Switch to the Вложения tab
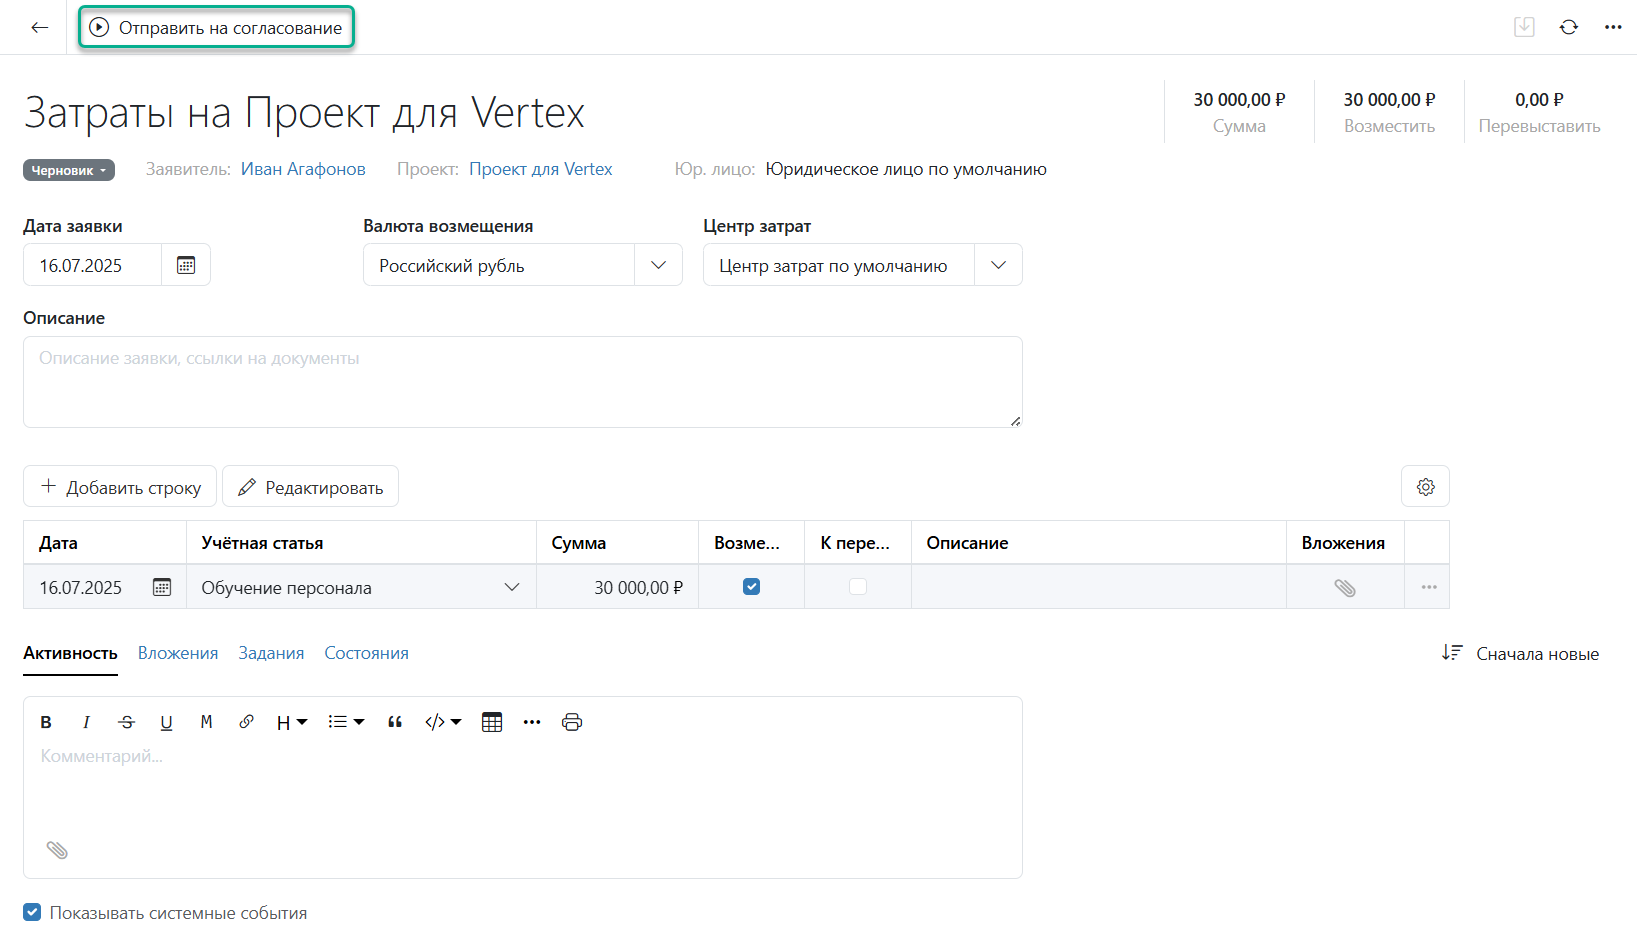This screenshot has height=933, width=1637. pos(178,653)
